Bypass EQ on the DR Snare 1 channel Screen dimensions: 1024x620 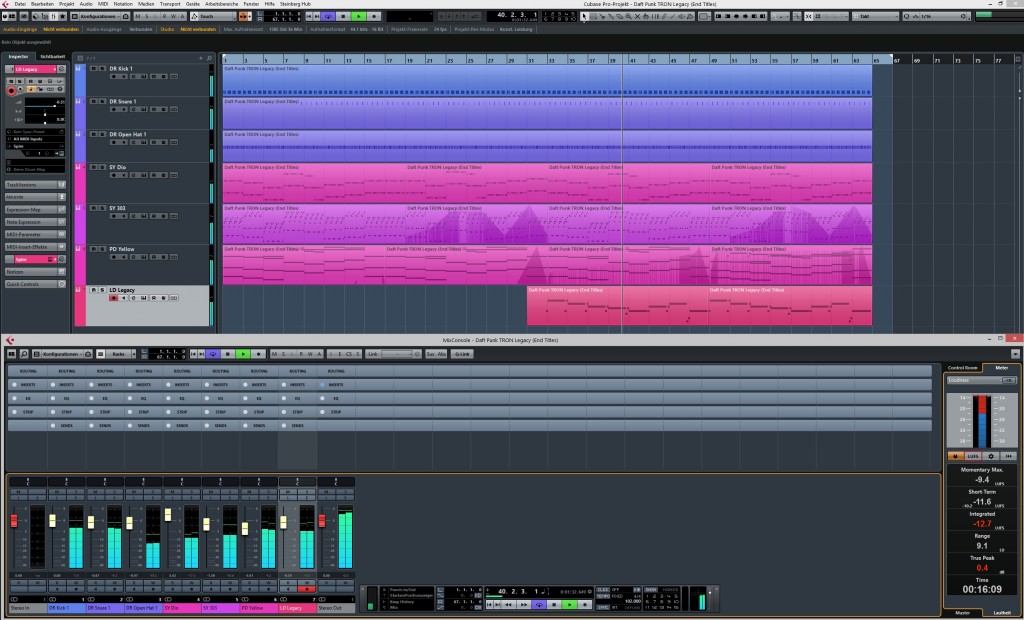coord(91,399)
